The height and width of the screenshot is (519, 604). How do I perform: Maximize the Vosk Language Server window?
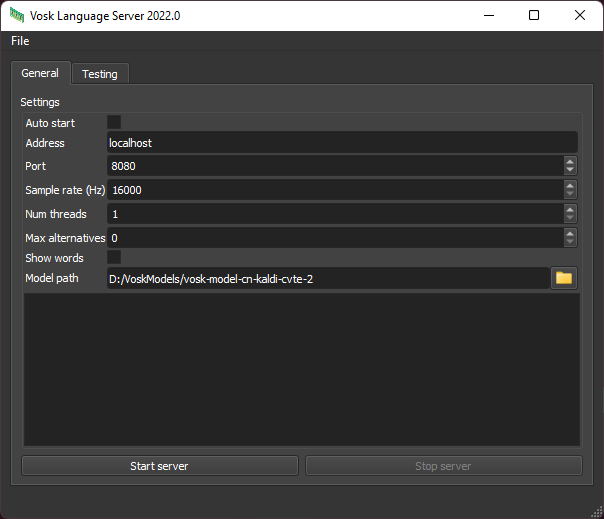(534, 15)
